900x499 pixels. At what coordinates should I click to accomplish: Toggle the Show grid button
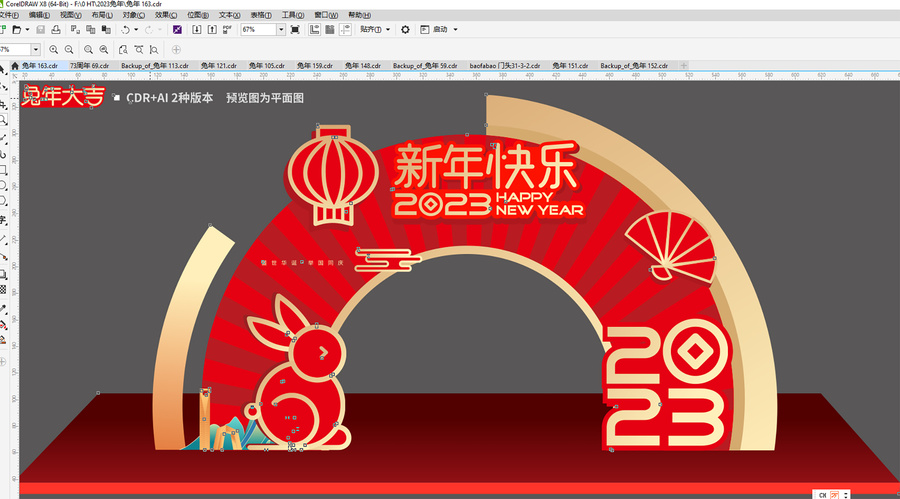click(330, 29)
